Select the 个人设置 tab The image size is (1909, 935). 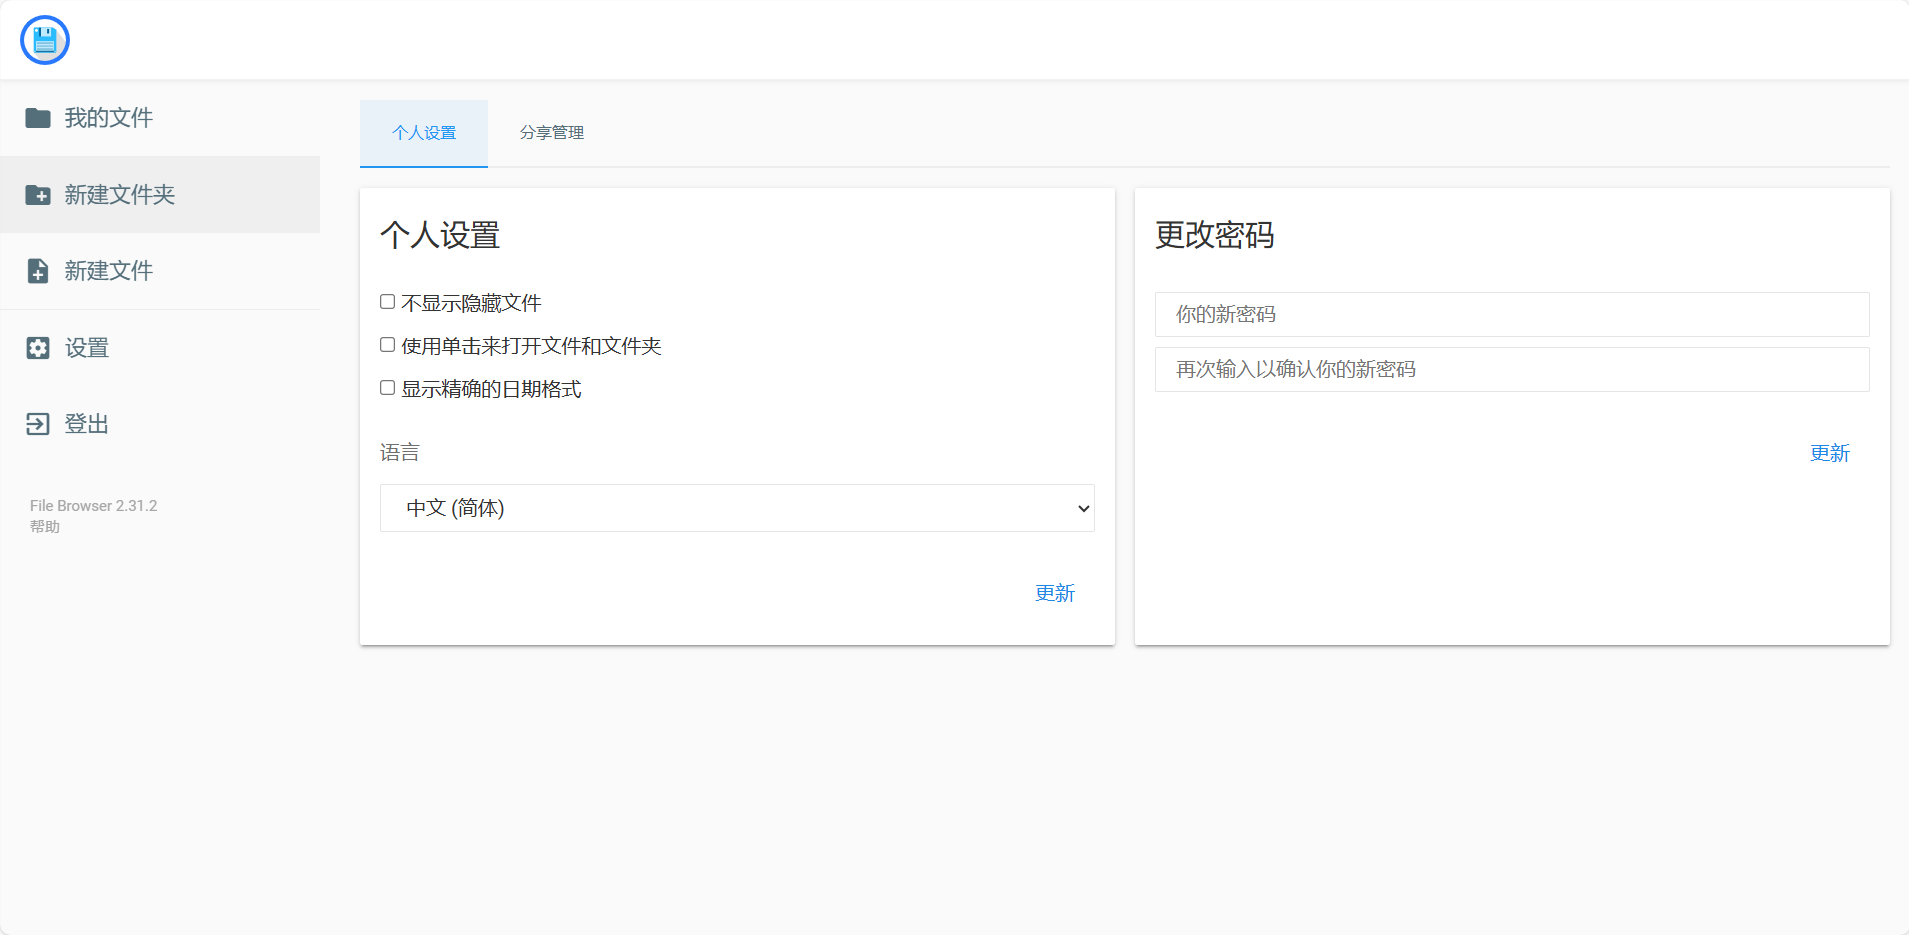[x=424, y=133]
